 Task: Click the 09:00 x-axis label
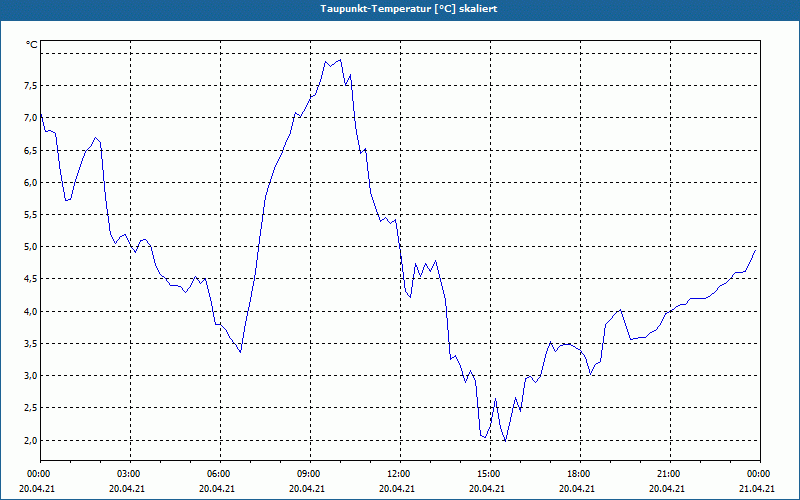pyautogui.click(x=308, y=474)
